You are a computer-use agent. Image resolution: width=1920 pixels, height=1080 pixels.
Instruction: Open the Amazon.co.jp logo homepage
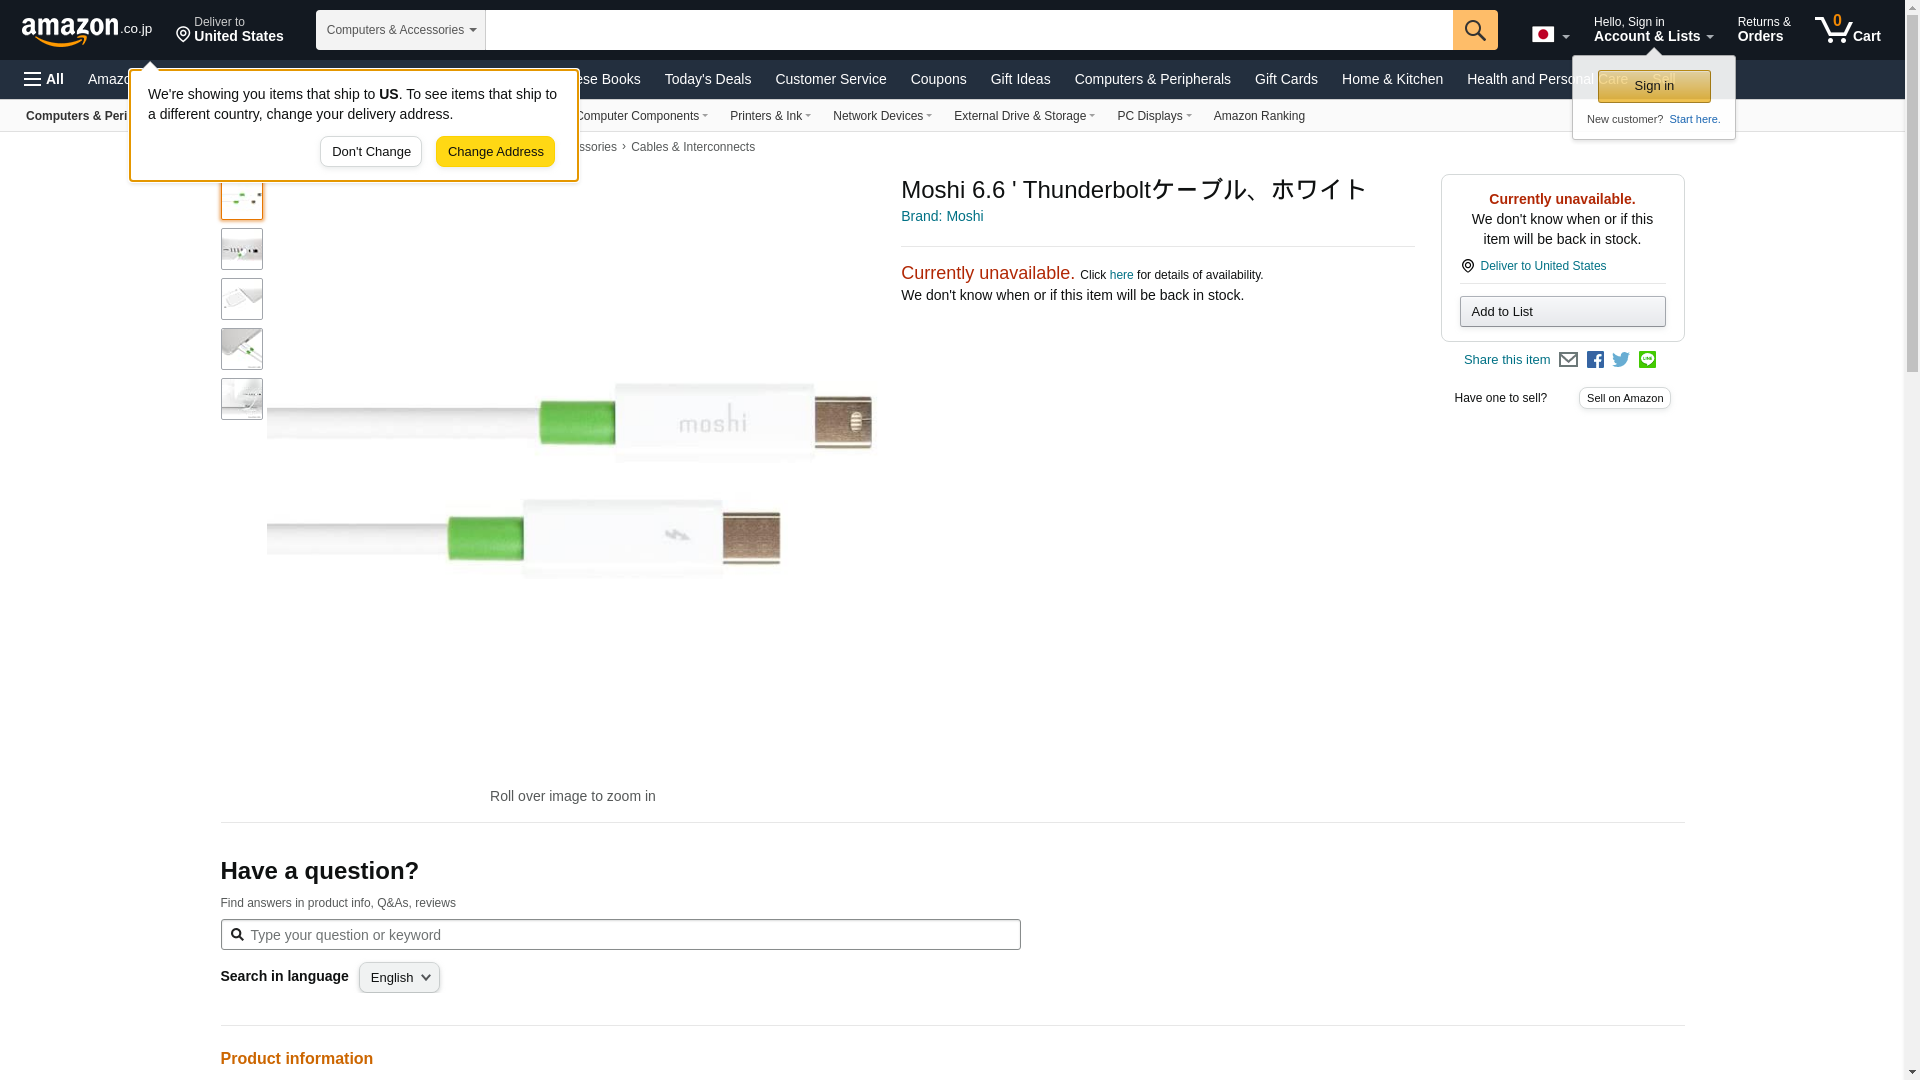tap(86, 31)
